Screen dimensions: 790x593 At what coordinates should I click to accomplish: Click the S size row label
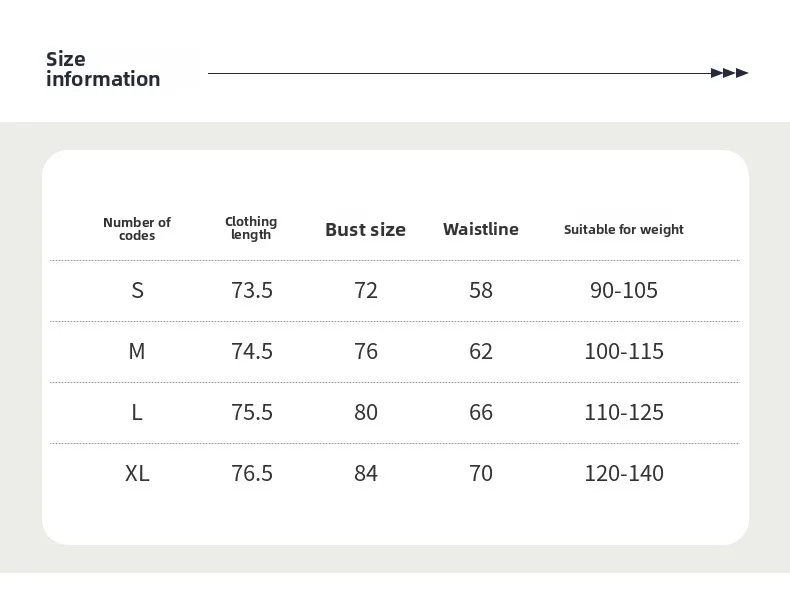138,290
